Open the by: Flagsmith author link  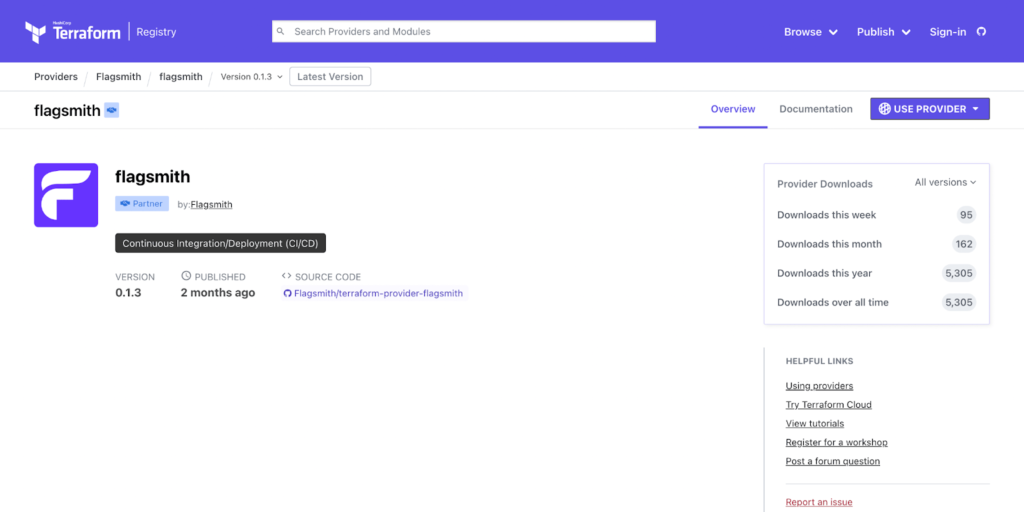click(211, 204)
